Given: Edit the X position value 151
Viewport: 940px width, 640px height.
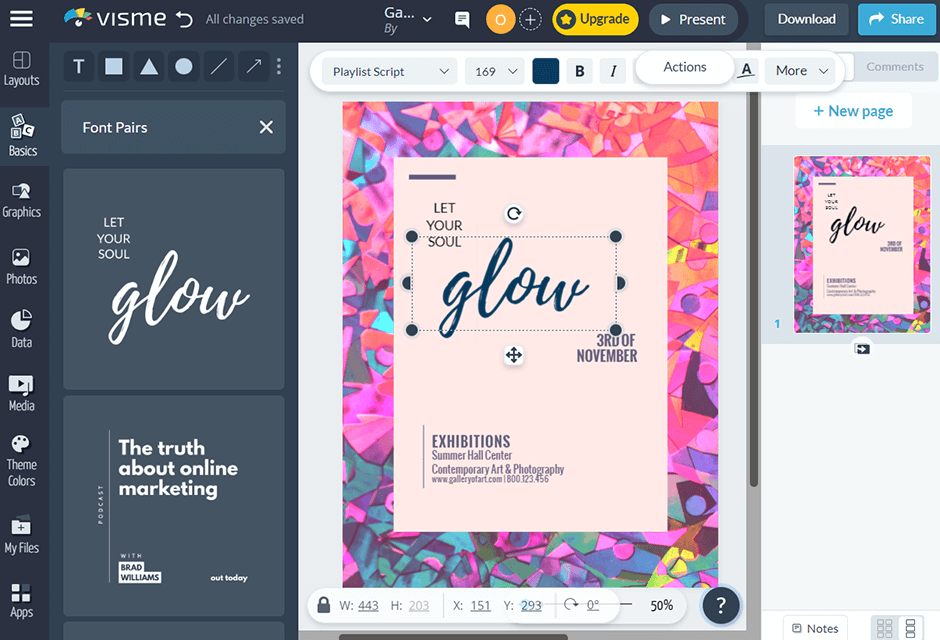Looking at the screenshot, I should tap(480, 606).
